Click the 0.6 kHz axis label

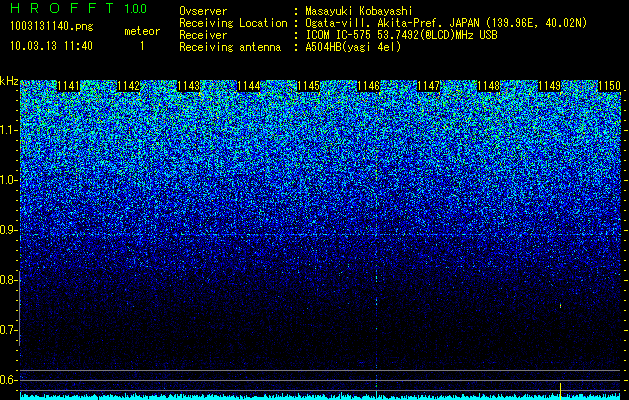pyautogui.click(x=8, y=380)
